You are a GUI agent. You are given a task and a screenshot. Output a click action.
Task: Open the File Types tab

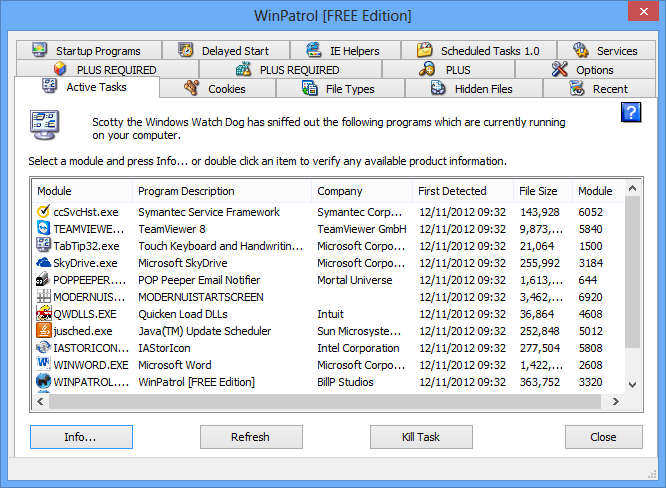point(341,88)
